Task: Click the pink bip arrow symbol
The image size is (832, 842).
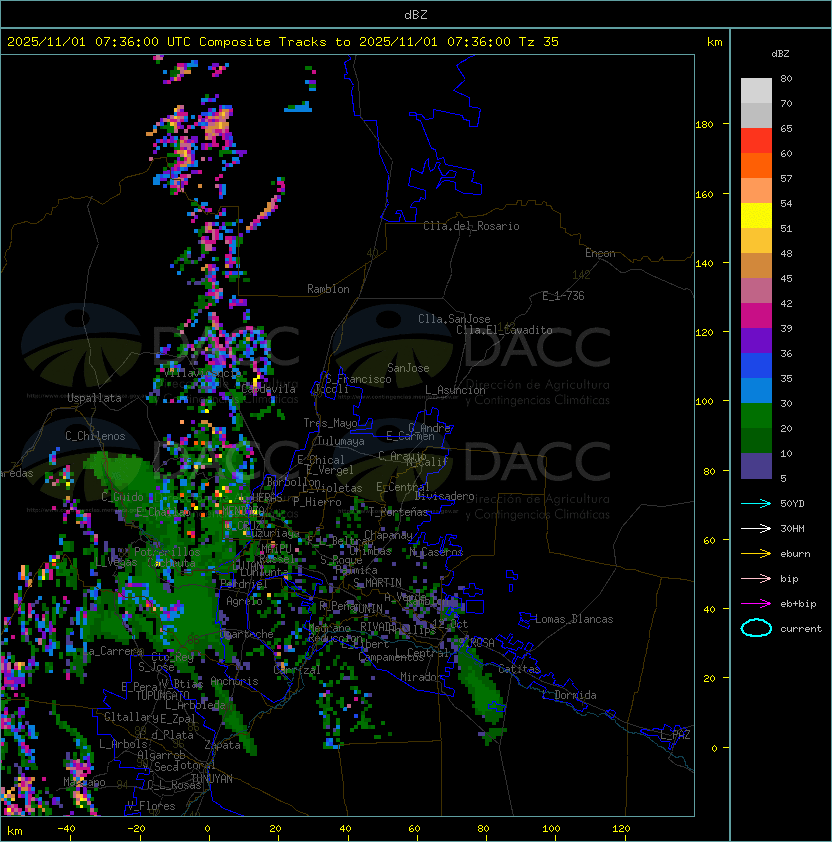Action: [x=756, y=578]
